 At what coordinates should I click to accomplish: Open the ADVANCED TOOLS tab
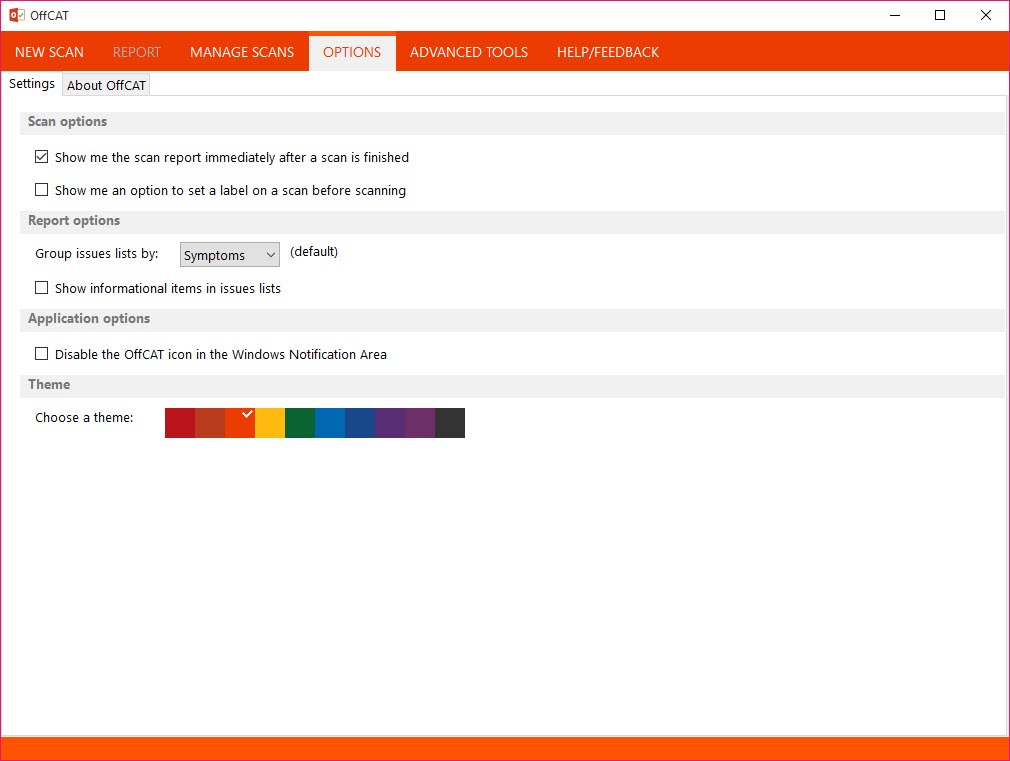tap(469, 52)
